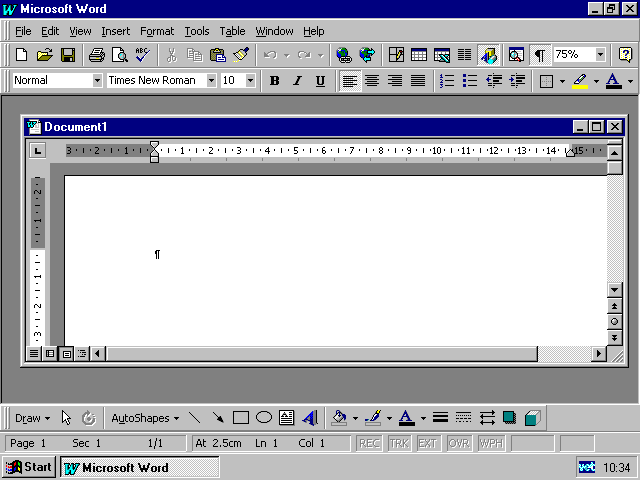This screenshot has width=640, height=480.
Task: Toggle Italic formatting
Action: [x=297, y=81]
